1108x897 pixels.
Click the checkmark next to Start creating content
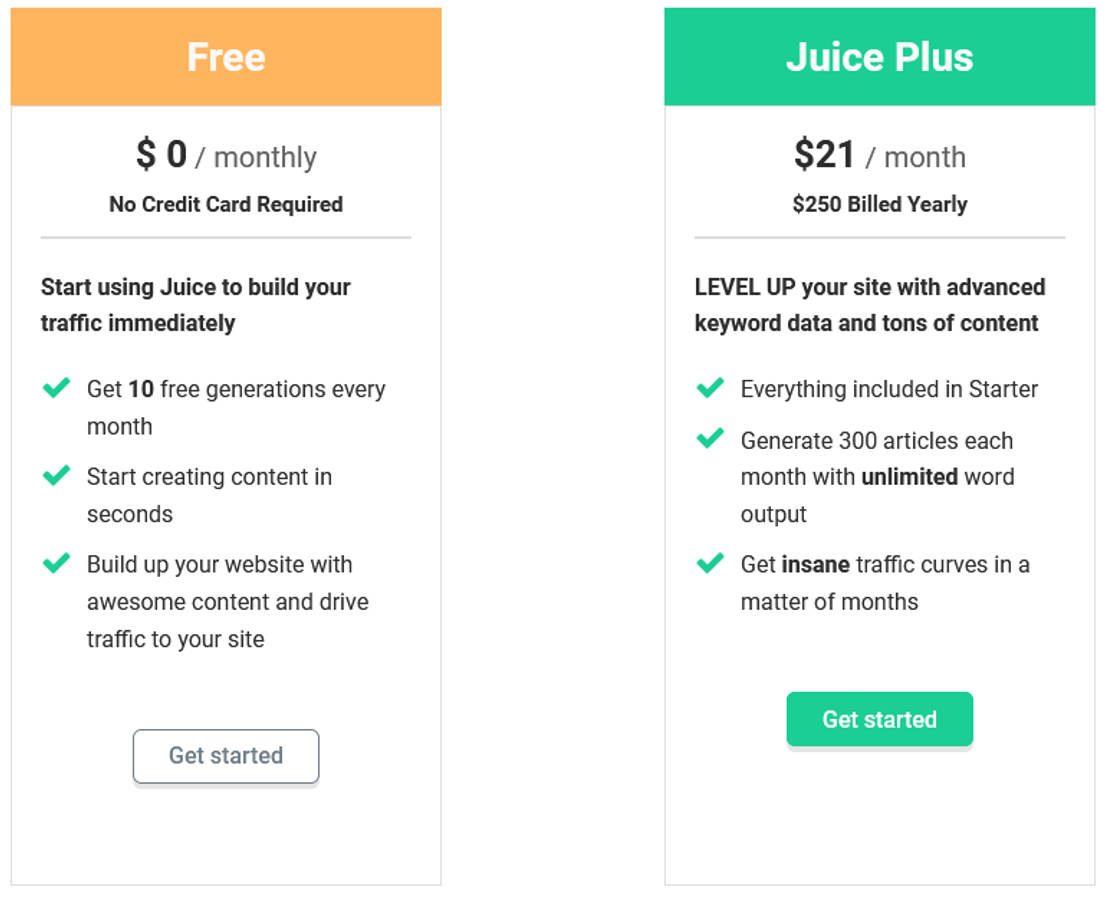57,476
